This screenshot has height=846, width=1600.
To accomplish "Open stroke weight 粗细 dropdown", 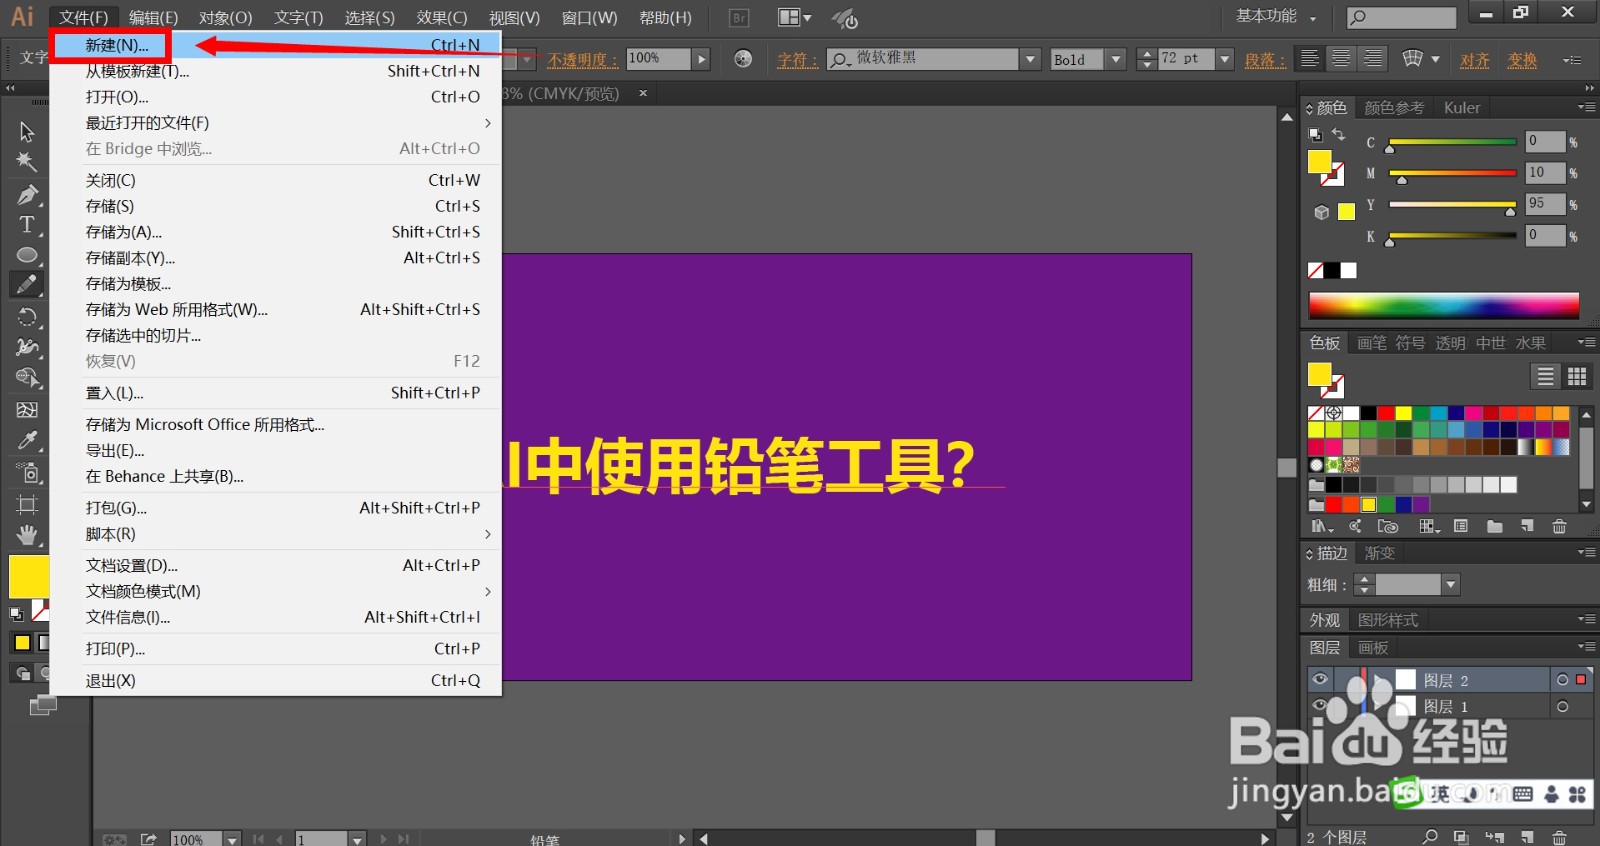I will pyautogui.click(x=1451, y=584).
